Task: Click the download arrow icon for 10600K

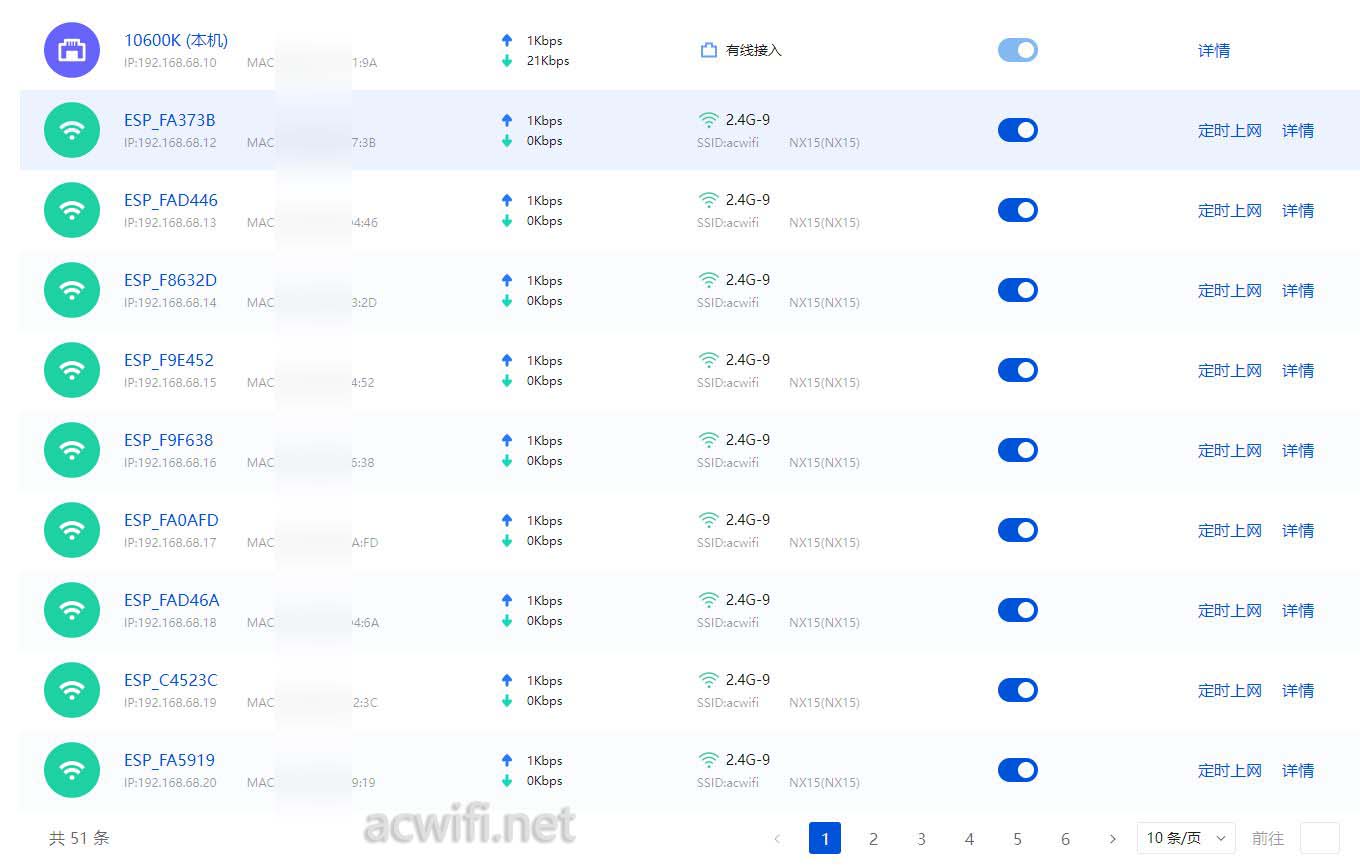Action: pos(507,61)
